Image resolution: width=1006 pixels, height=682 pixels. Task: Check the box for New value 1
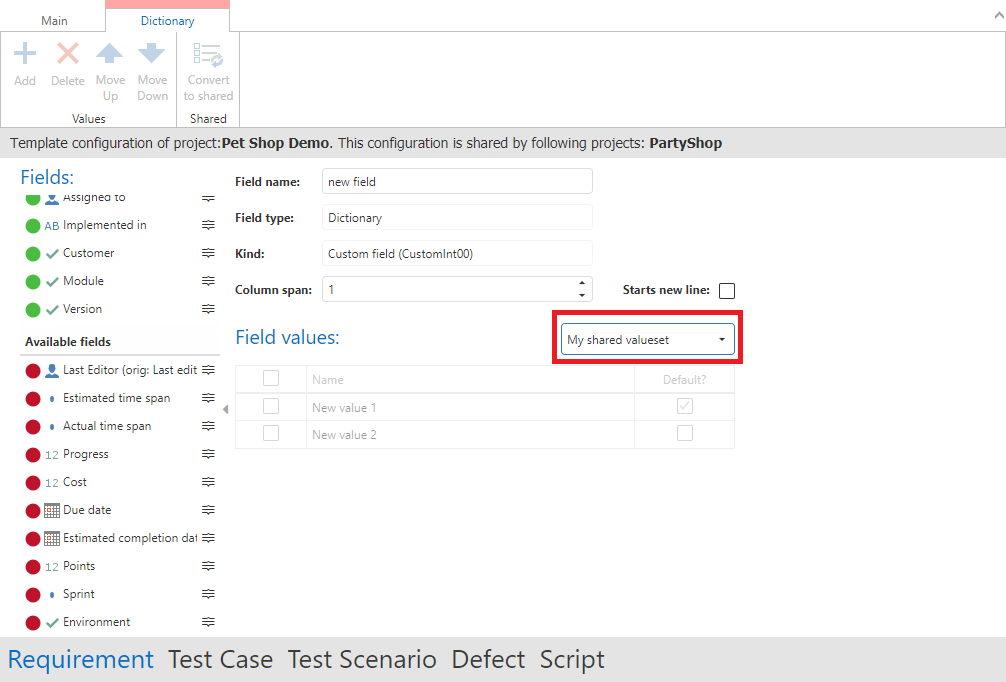[x=271, y=407]
